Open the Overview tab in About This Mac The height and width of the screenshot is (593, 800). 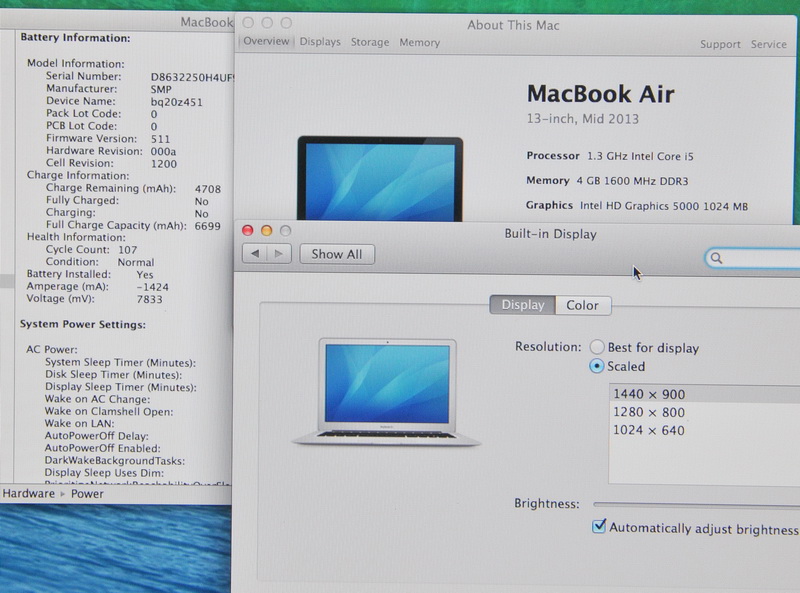[266, 41]
